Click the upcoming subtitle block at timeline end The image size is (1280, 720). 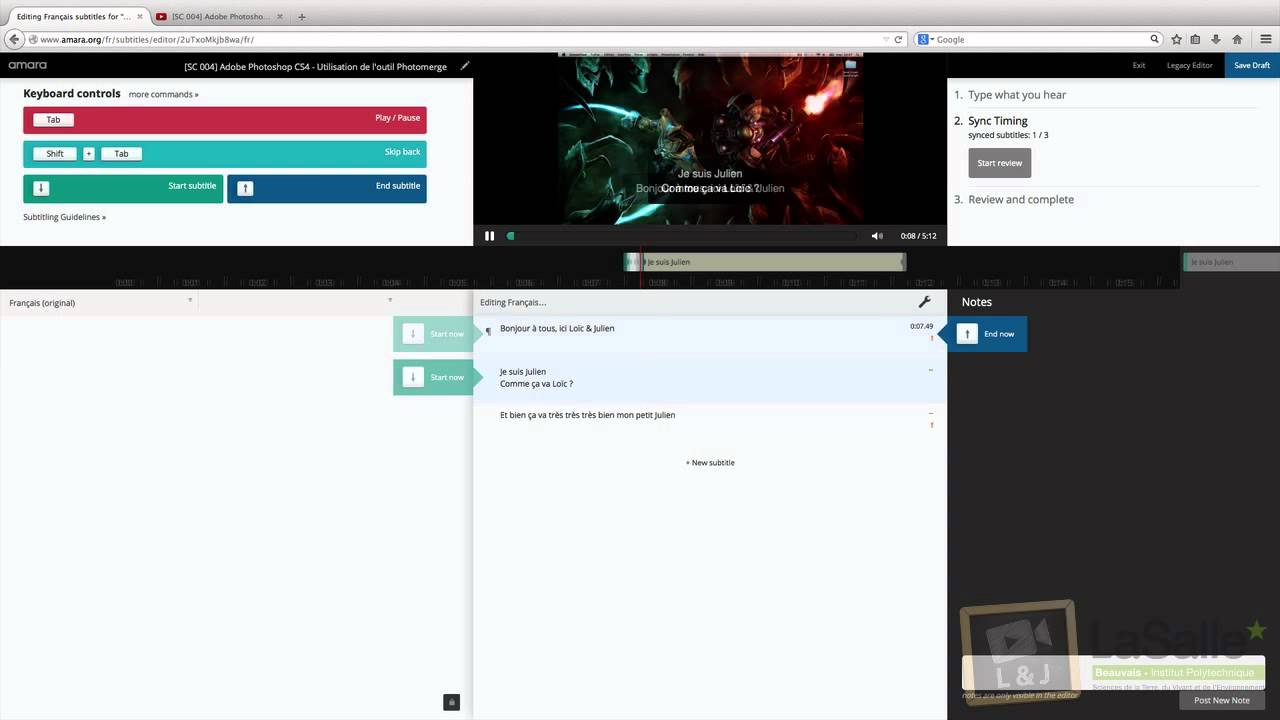(1231, 262)
